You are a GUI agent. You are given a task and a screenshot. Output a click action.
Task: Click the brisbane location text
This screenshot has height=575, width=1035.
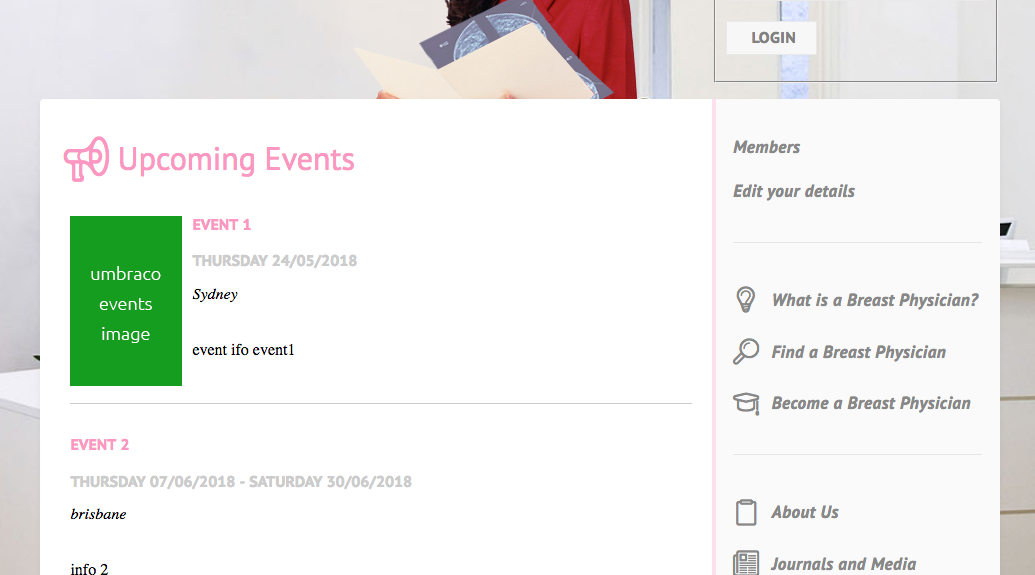(98, 514)
